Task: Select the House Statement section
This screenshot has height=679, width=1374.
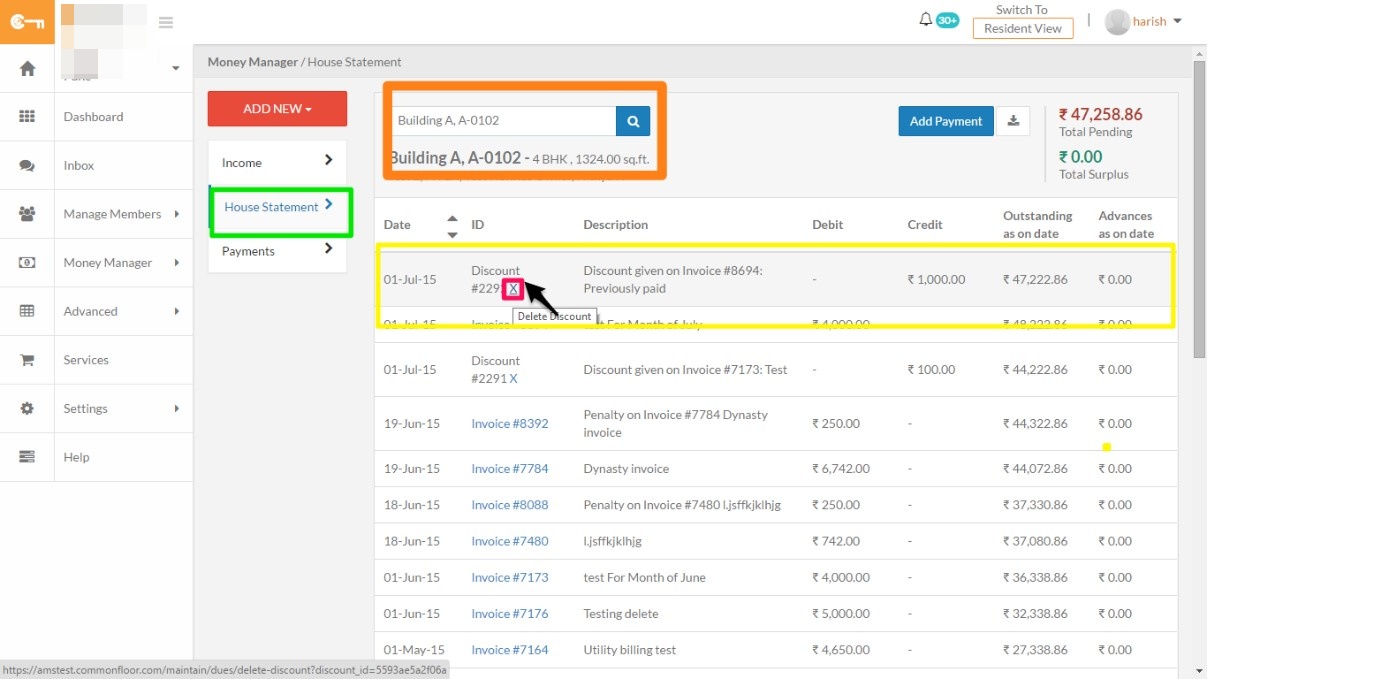Action: 277,207
